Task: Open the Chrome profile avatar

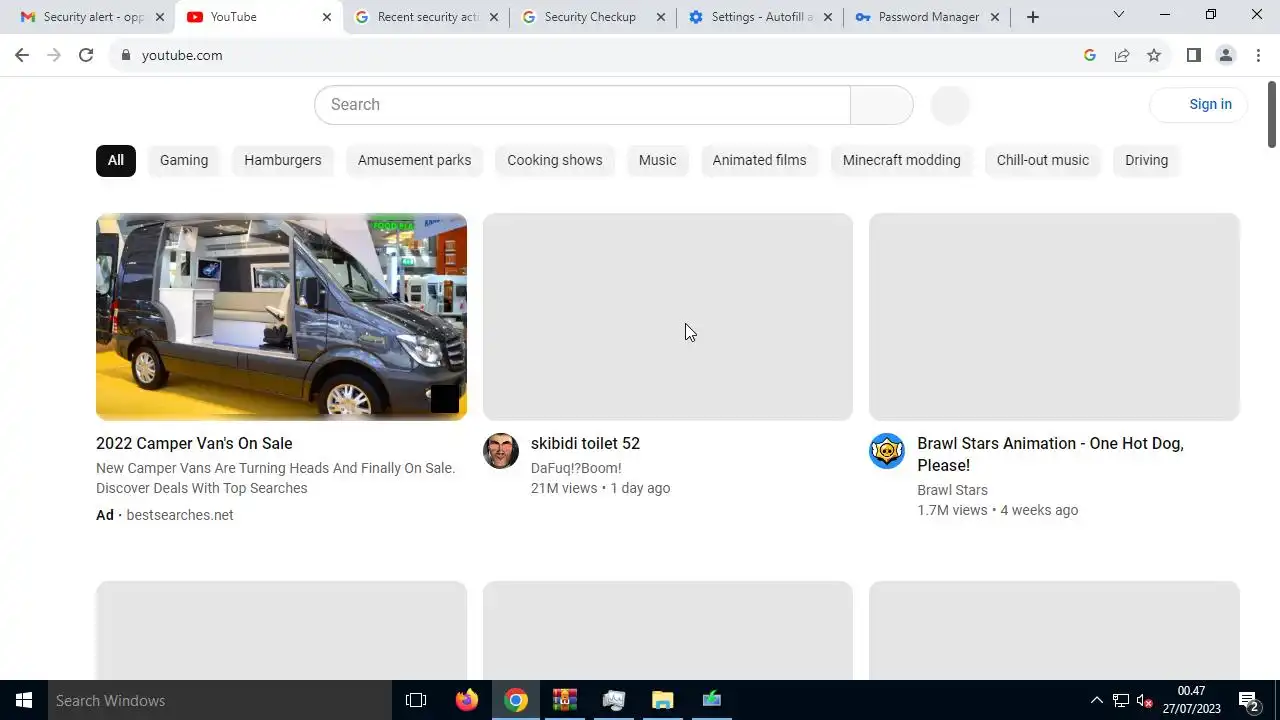Action: [1226, 55]
